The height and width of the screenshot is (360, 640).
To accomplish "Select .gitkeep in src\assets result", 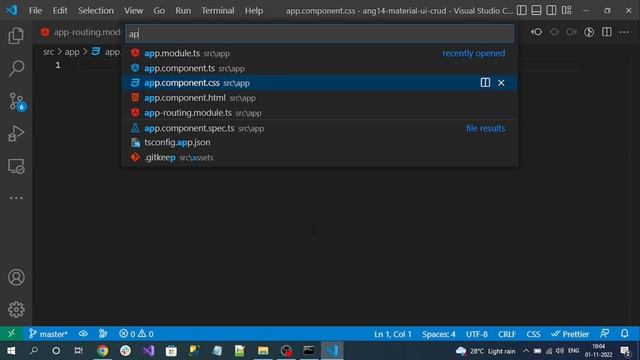I will tap(320, 157).
